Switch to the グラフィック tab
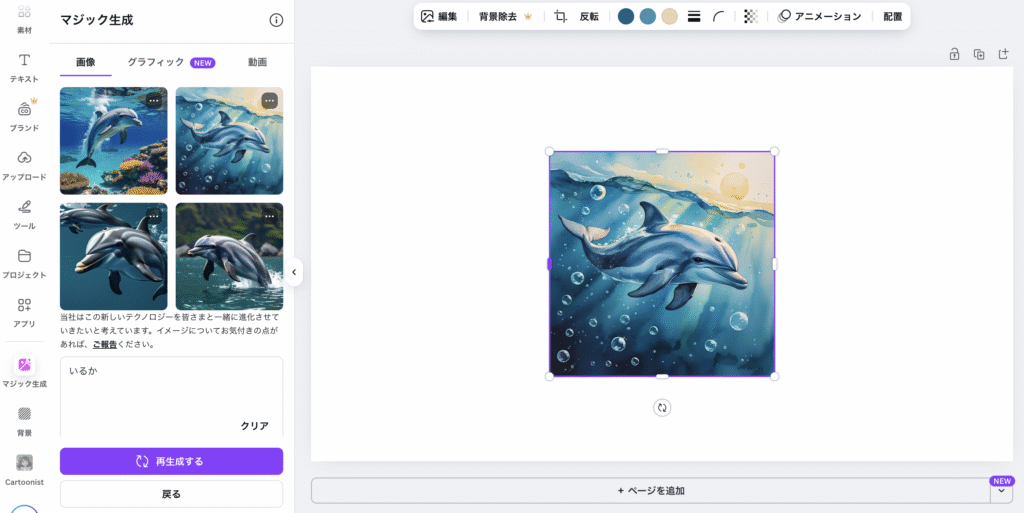Viewport: 1024px width, 513px height. [x=171, y=62]
